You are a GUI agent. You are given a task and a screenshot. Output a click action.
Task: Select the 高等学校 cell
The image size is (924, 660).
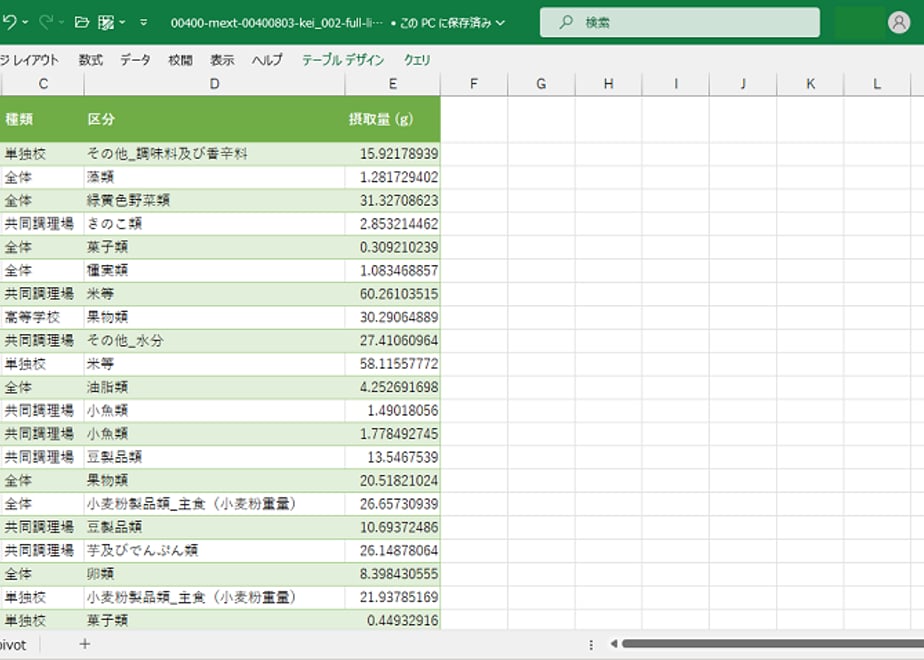42,317
